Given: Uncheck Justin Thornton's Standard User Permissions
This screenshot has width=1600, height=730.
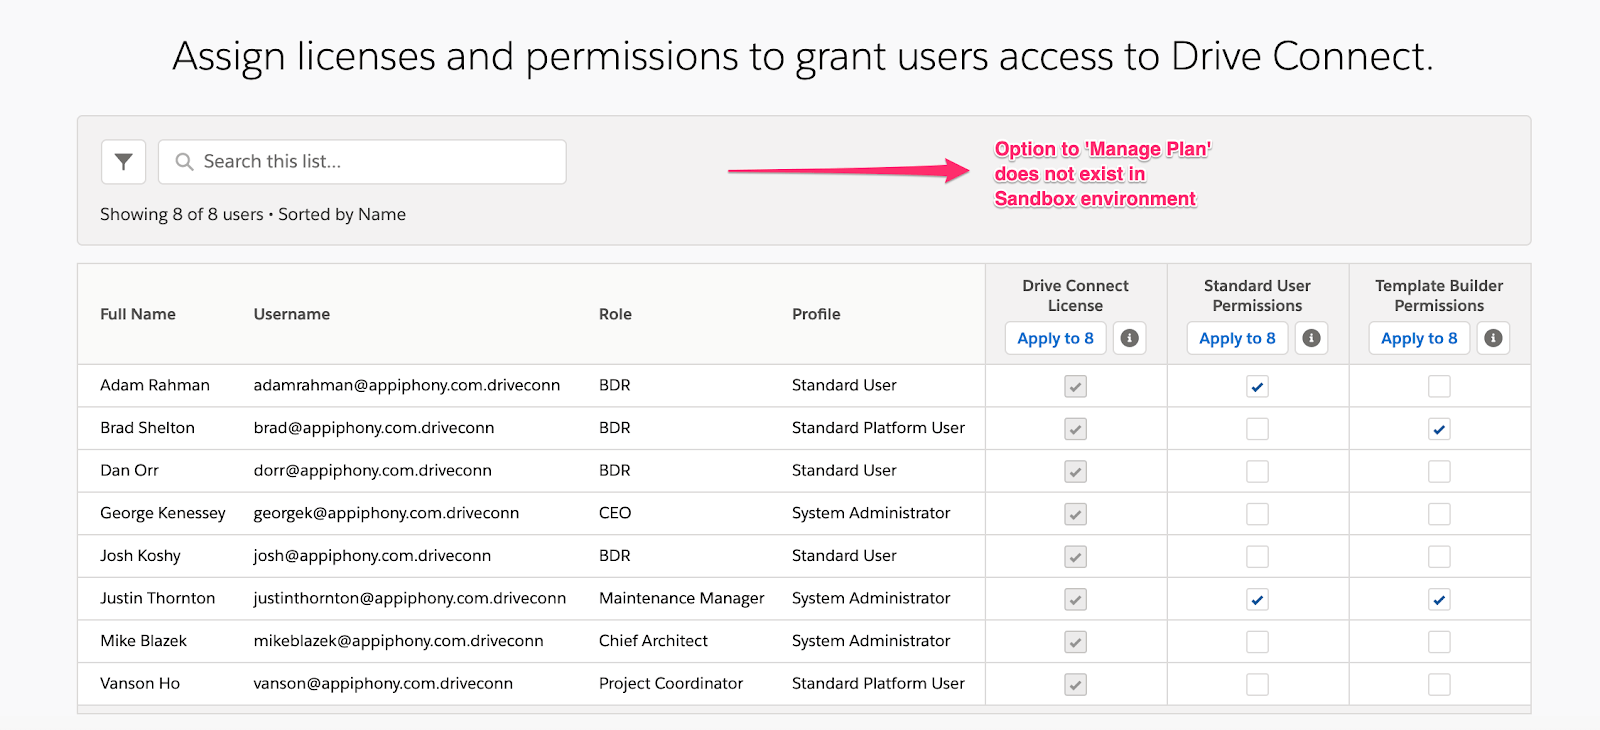Looking at the screenshot, I should click(1258, 599).
